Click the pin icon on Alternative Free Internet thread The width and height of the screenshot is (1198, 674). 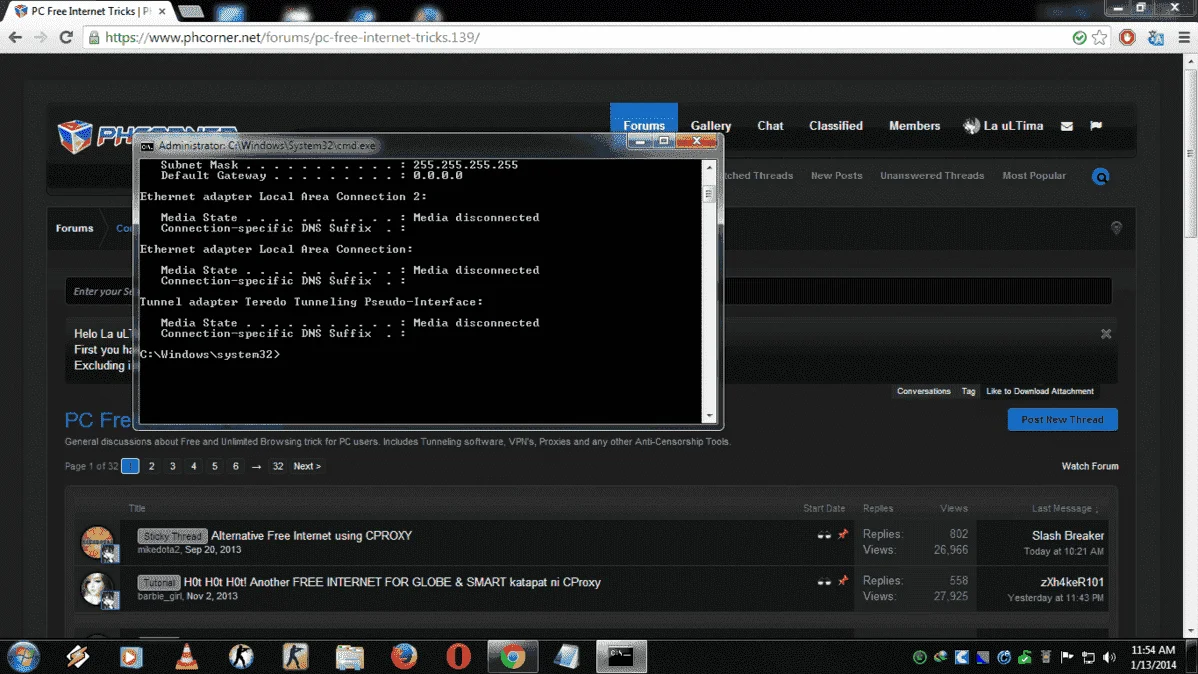843,535
